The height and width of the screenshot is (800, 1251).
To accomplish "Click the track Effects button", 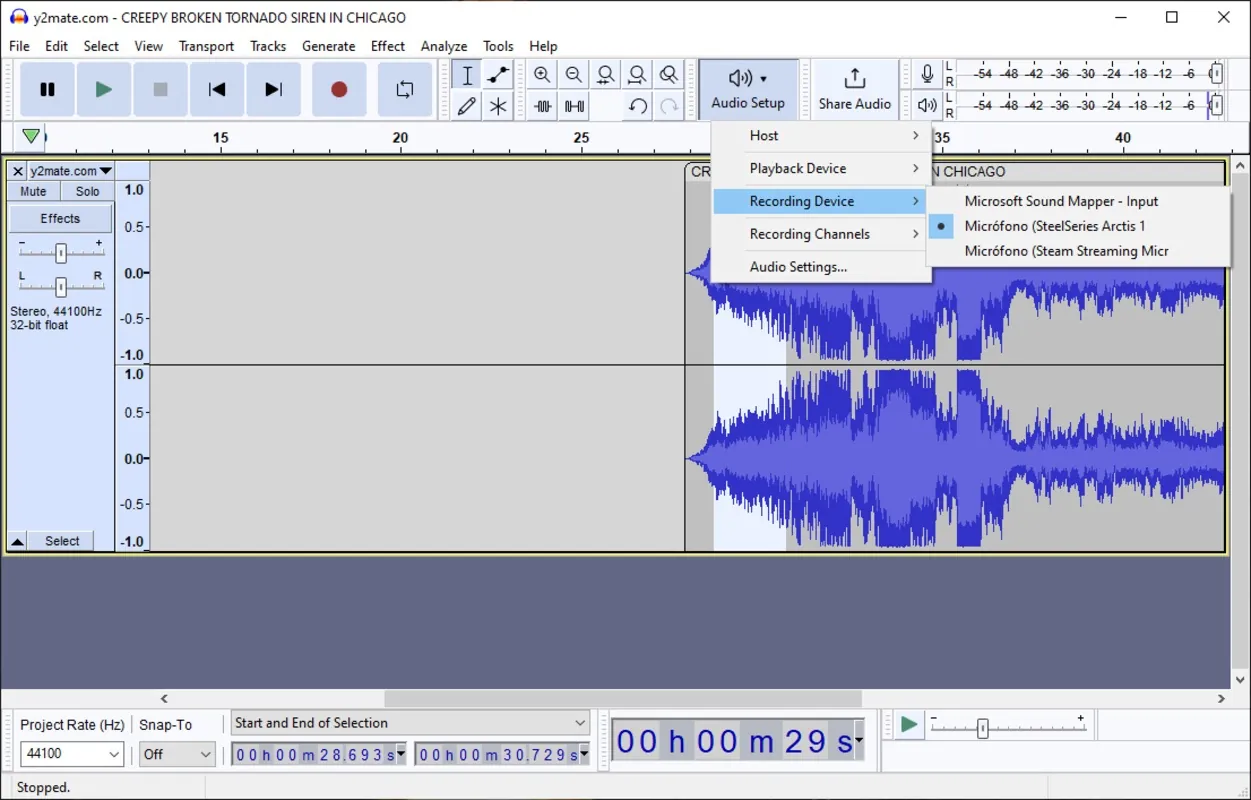I will coord(60,218).
